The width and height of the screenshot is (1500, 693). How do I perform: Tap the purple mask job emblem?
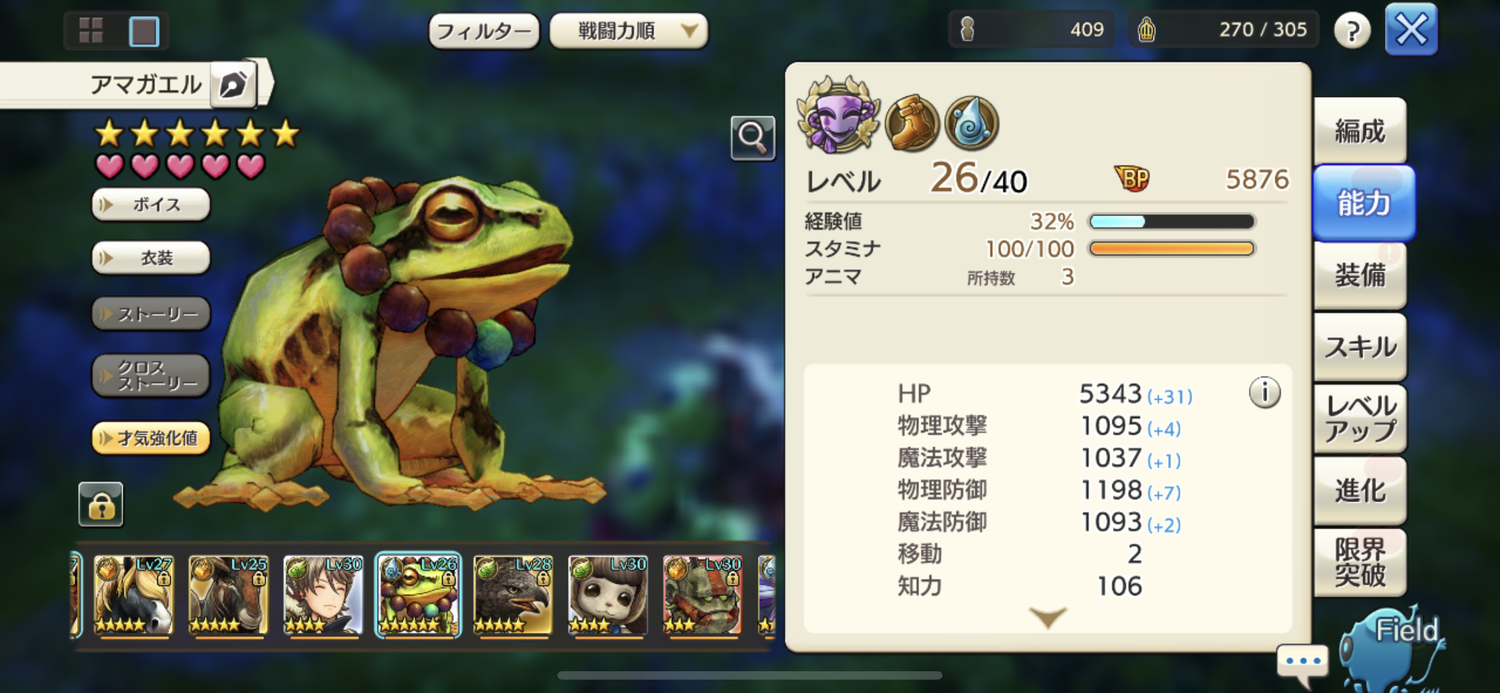pyautogui.click(x=838, y=115)
